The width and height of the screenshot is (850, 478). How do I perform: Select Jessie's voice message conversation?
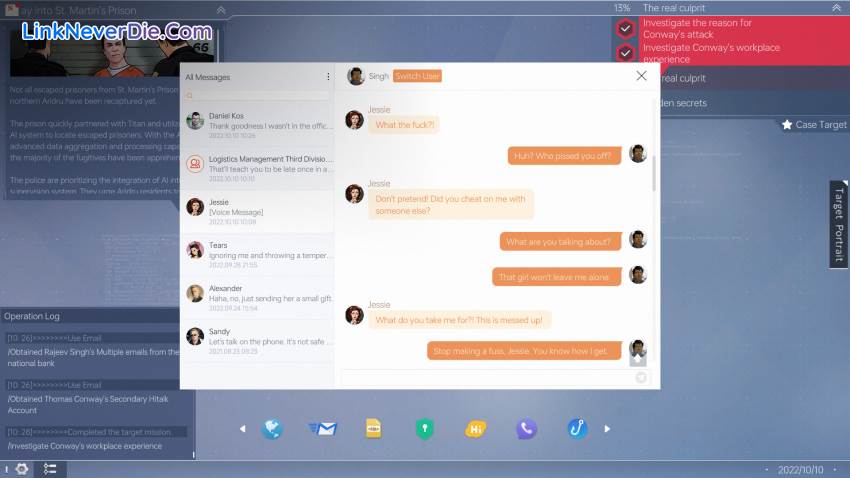[x=257, y=207]
